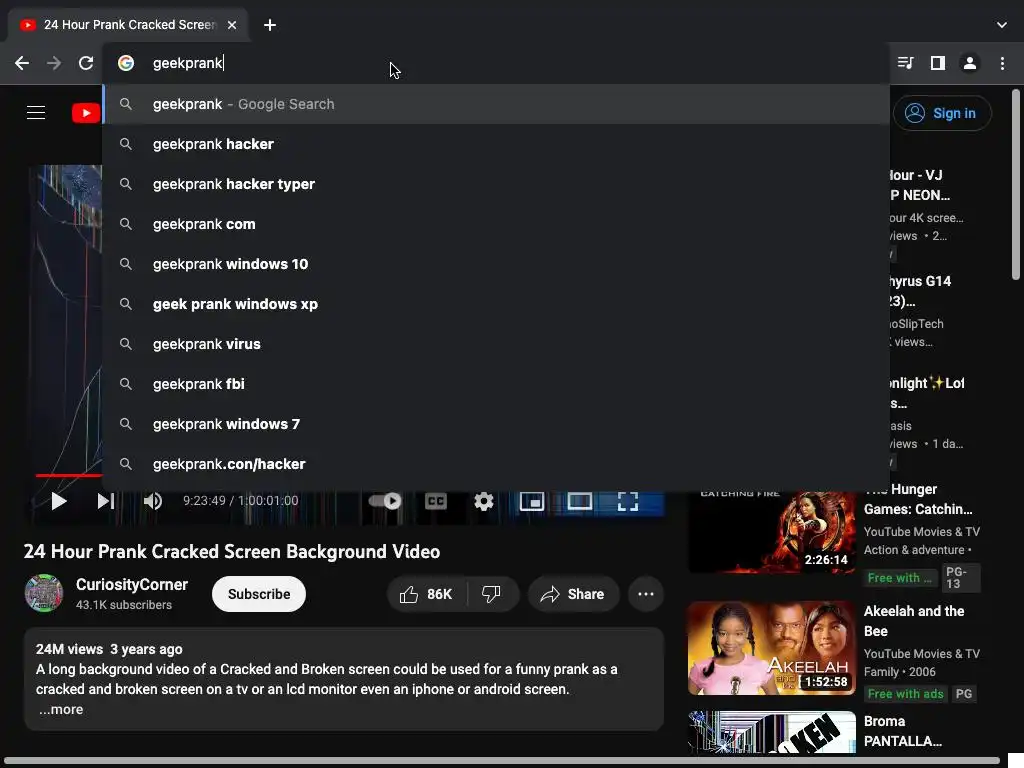Open the YouTube hamburger guide menu
The width and height of the screenshot is (1024, 768).
(x=36, y=112)
